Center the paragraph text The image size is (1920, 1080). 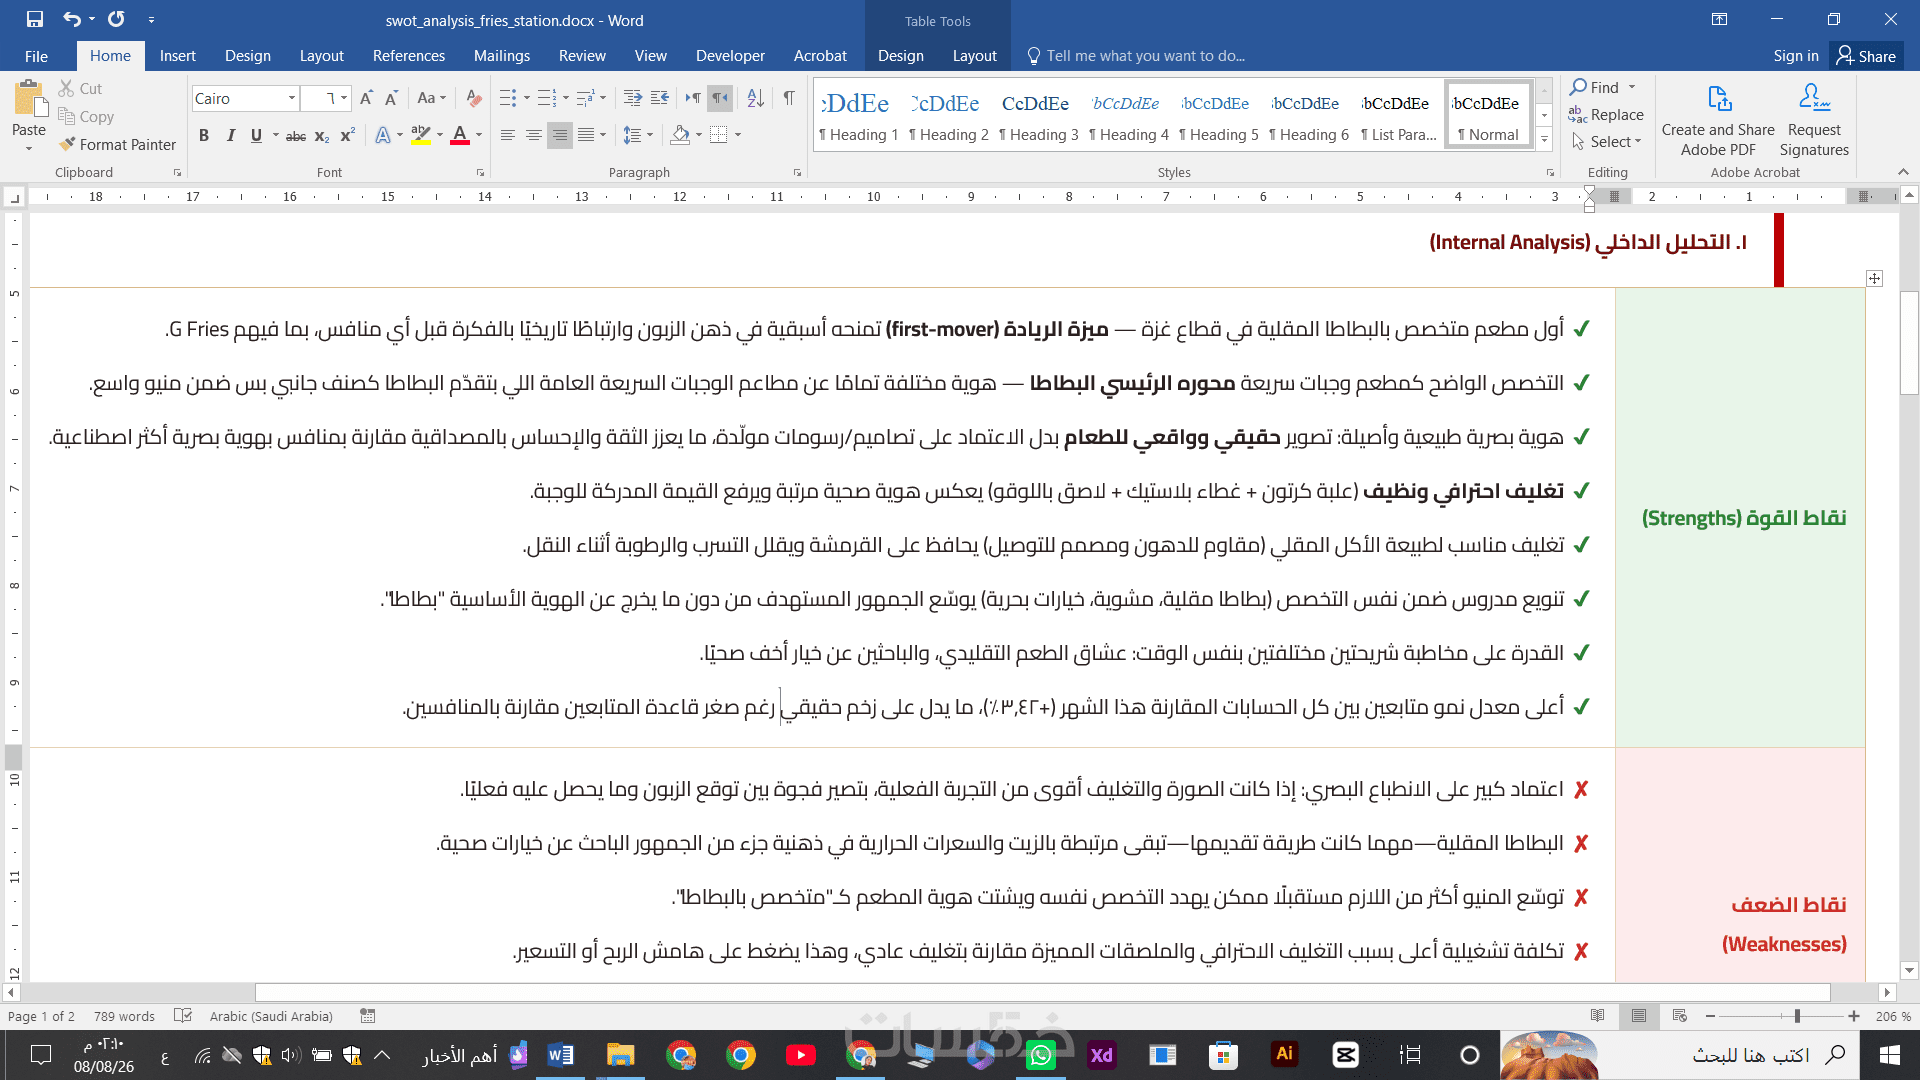tap(534, 135)
